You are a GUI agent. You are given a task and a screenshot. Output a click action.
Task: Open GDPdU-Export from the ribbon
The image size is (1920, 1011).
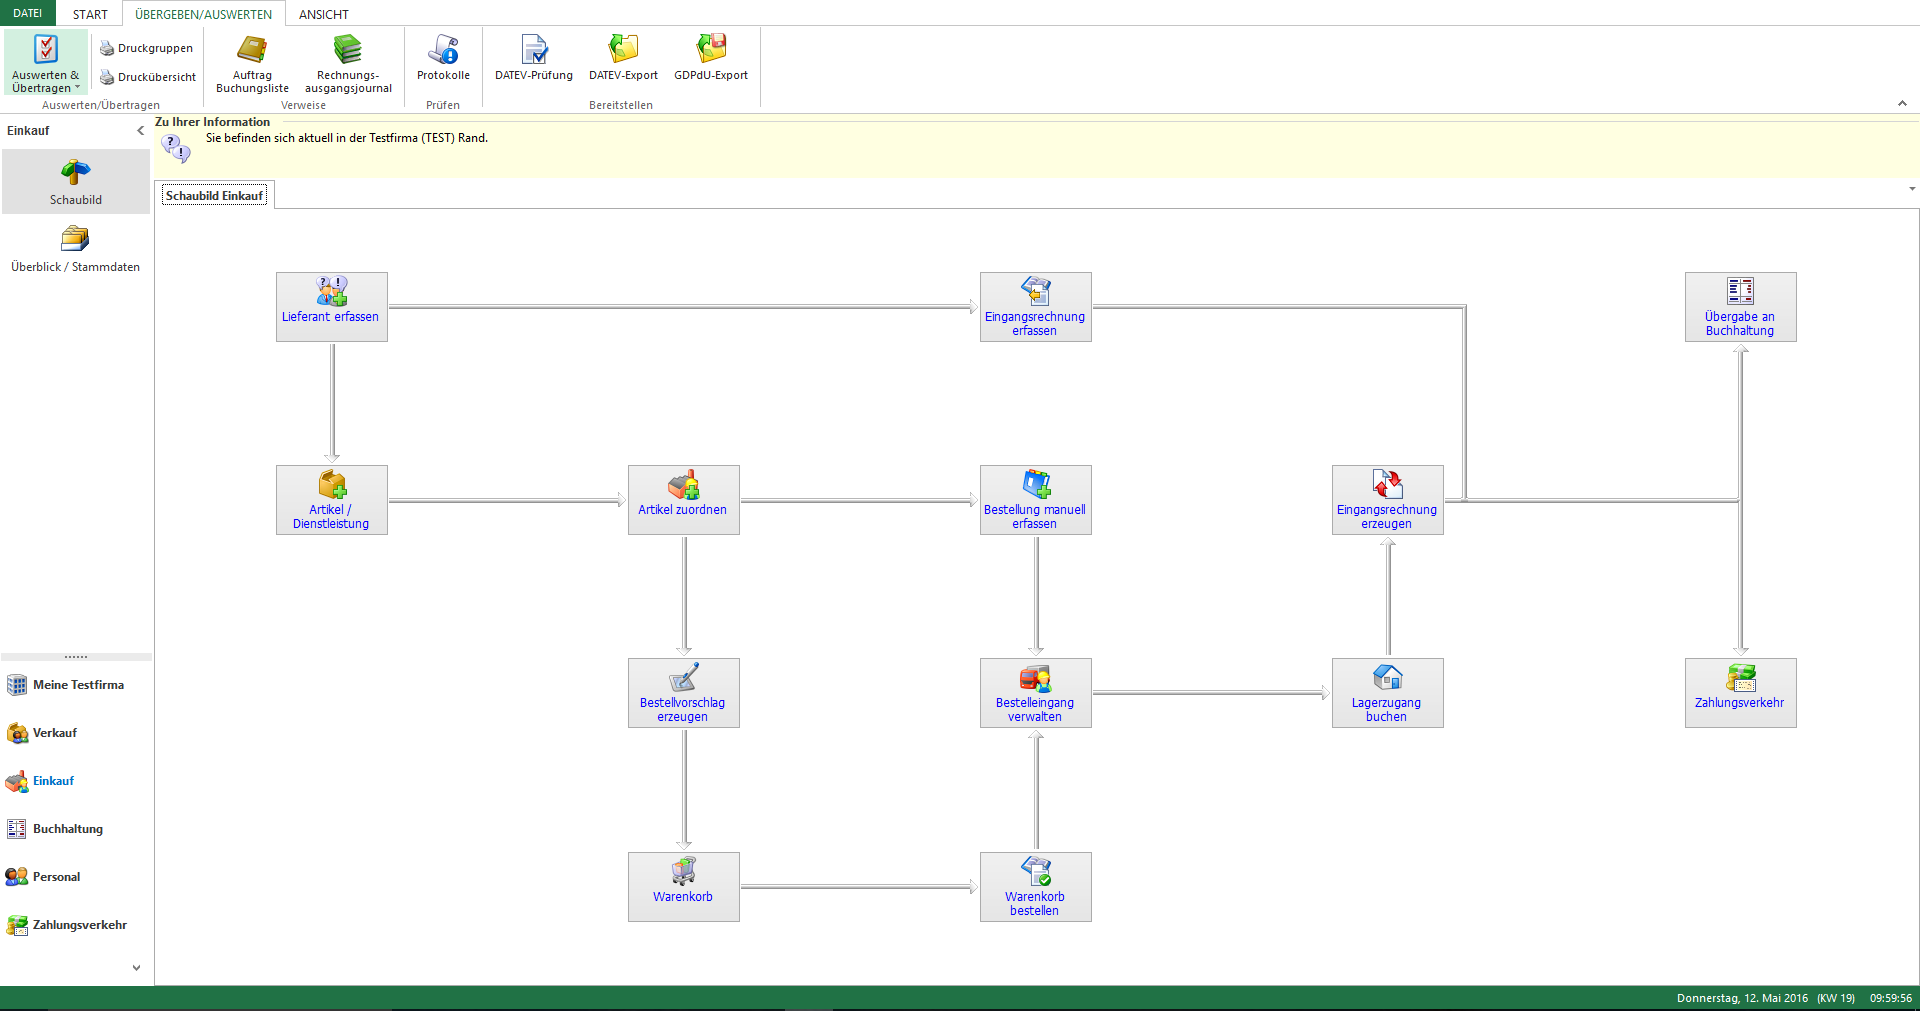click(x=710, y=58)
